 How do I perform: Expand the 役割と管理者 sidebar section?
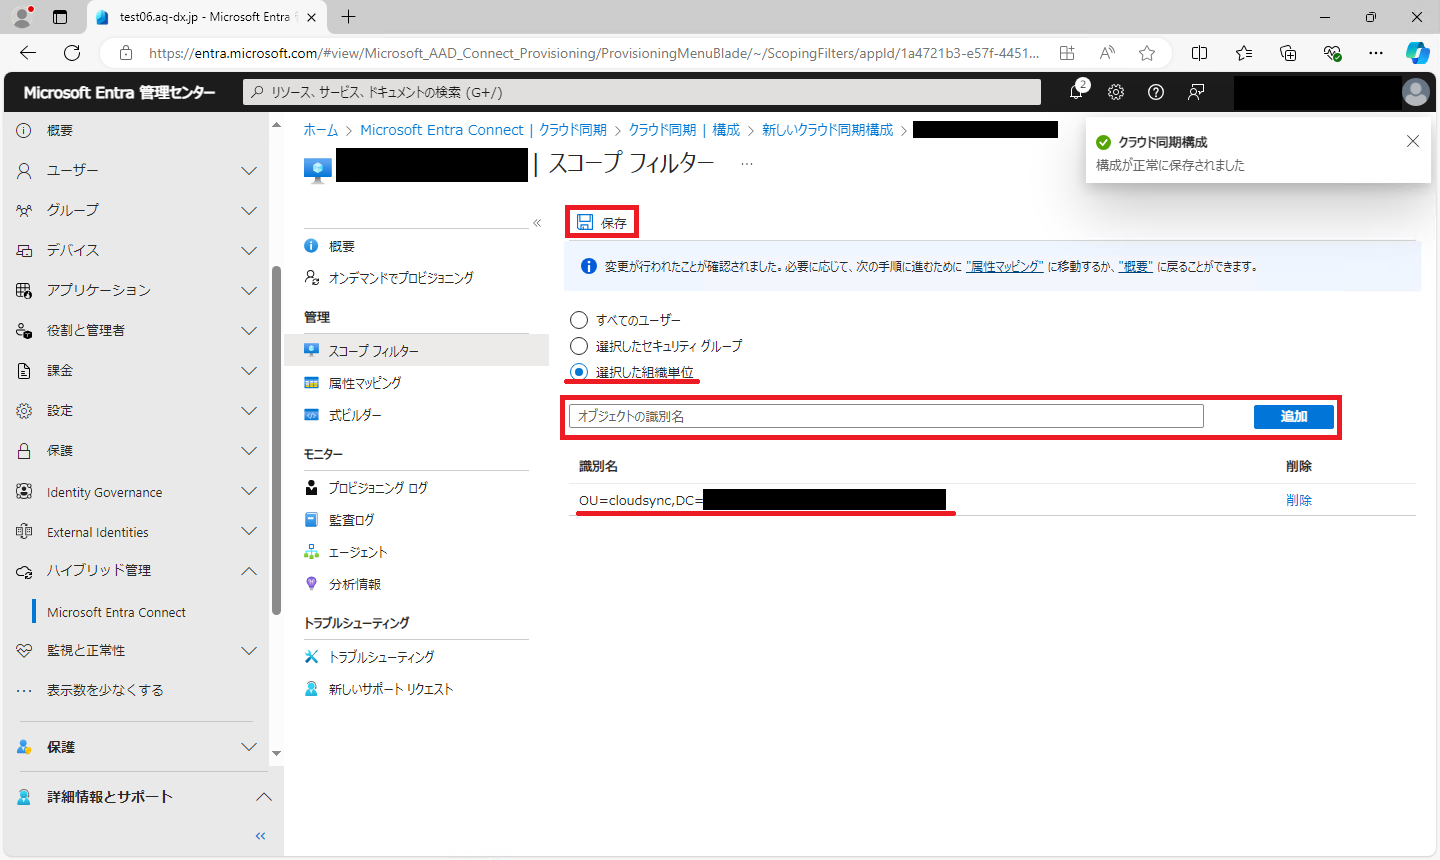click(x=249, y=330)
